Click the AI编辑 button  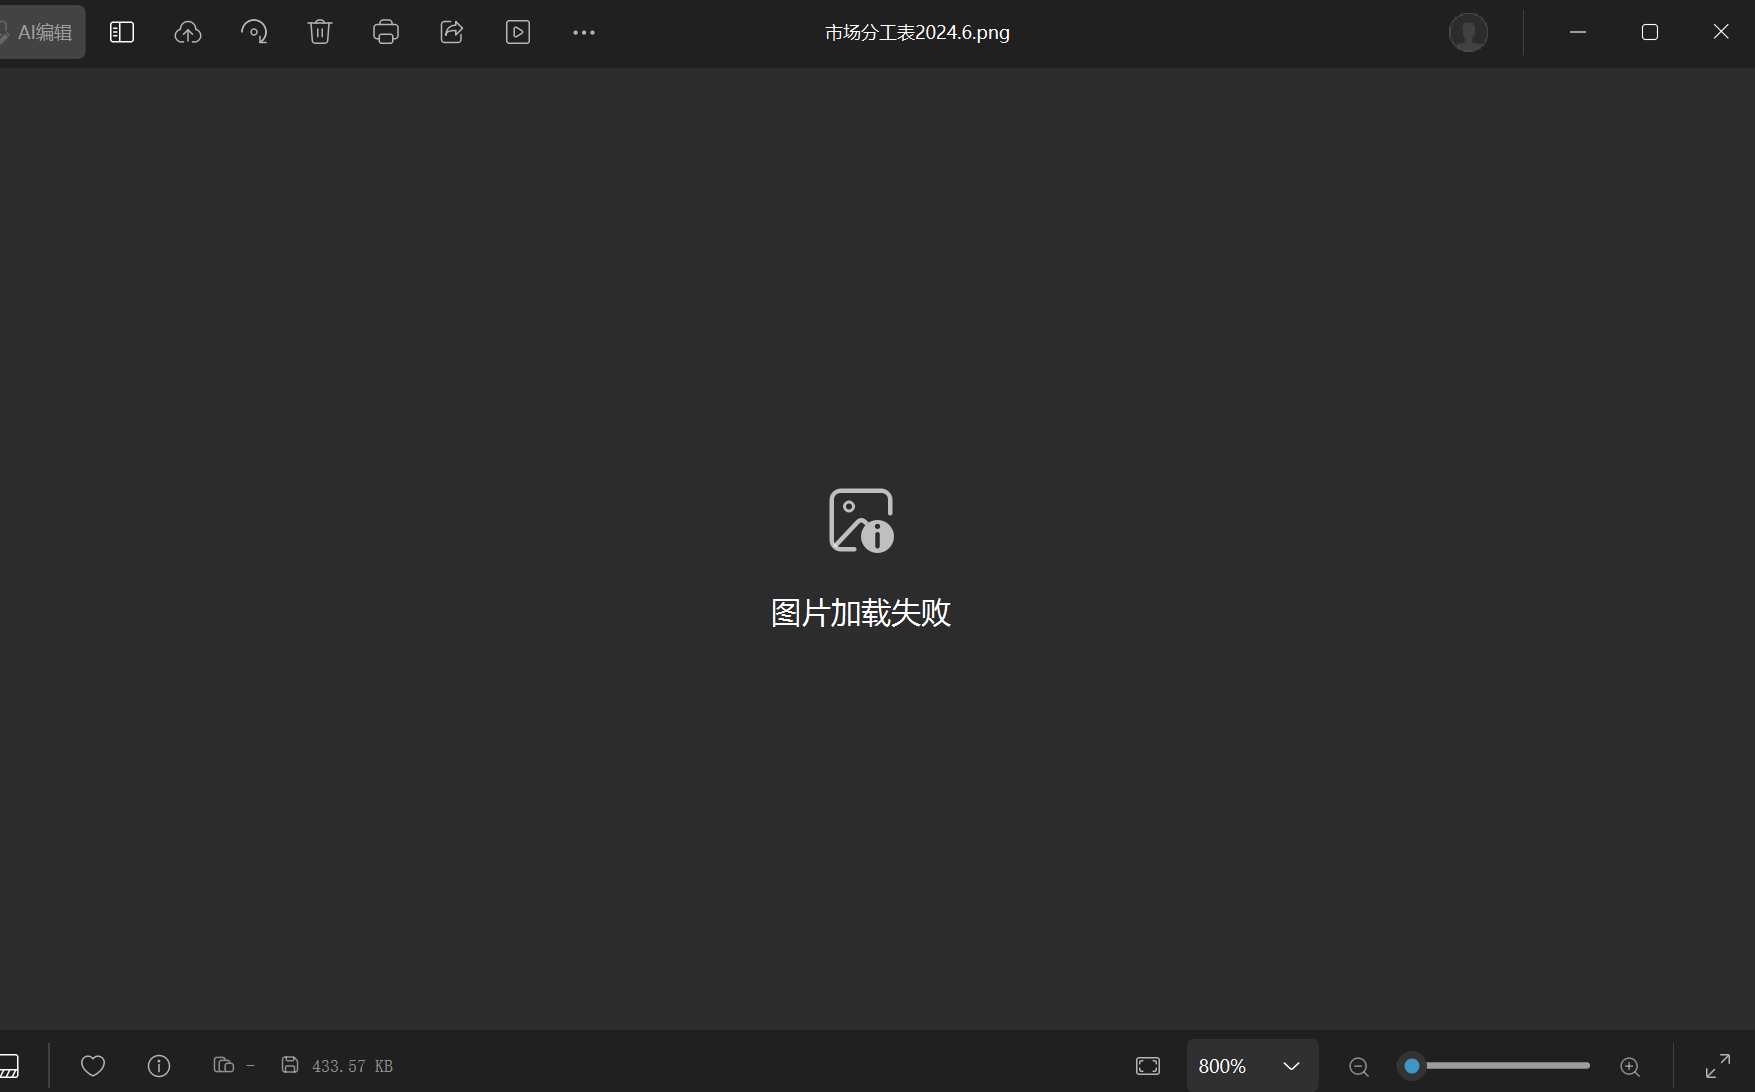point(42,32)
